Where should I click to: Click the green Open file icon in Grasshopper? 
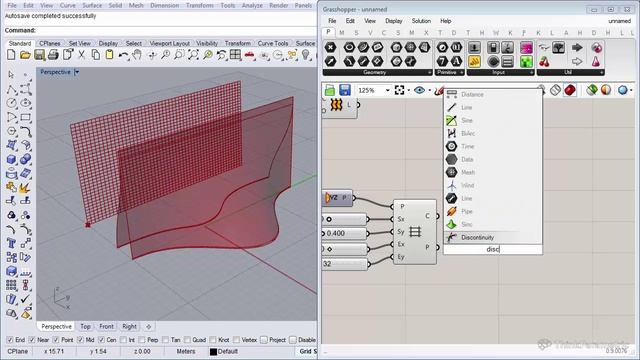(330, 90)
